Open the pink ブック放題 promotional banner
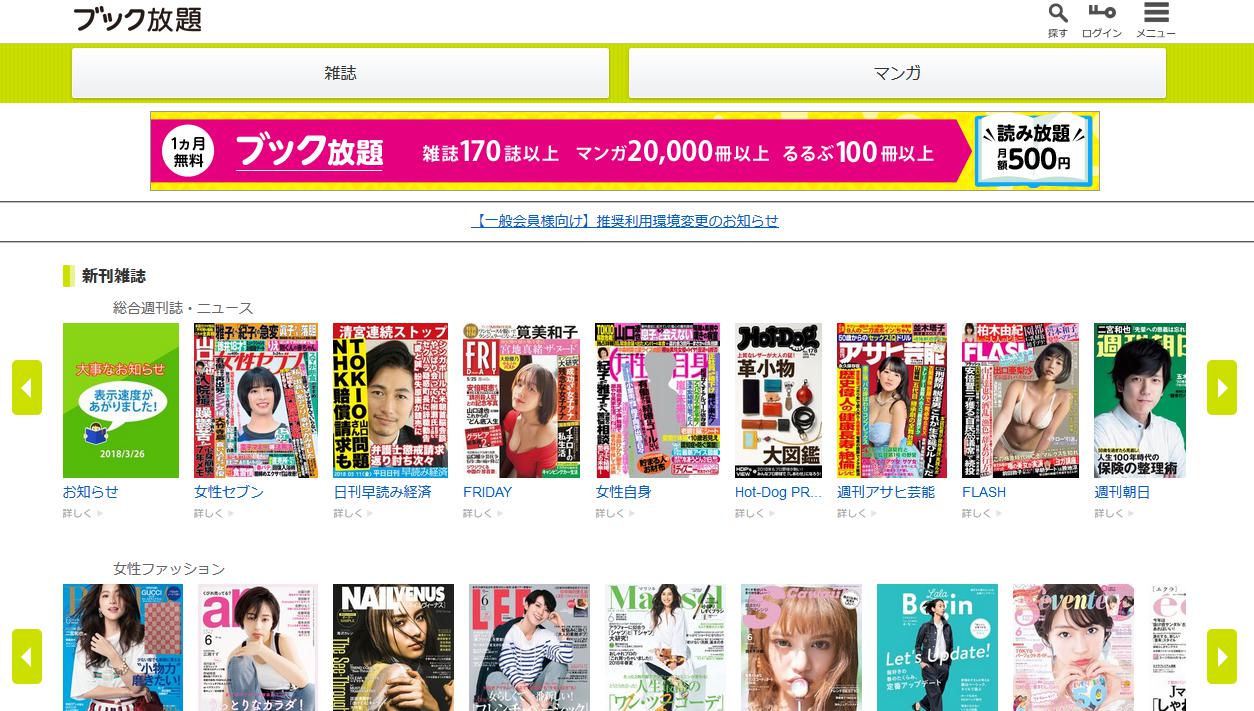The image size is (1254, 711). [x=625, y=151]
